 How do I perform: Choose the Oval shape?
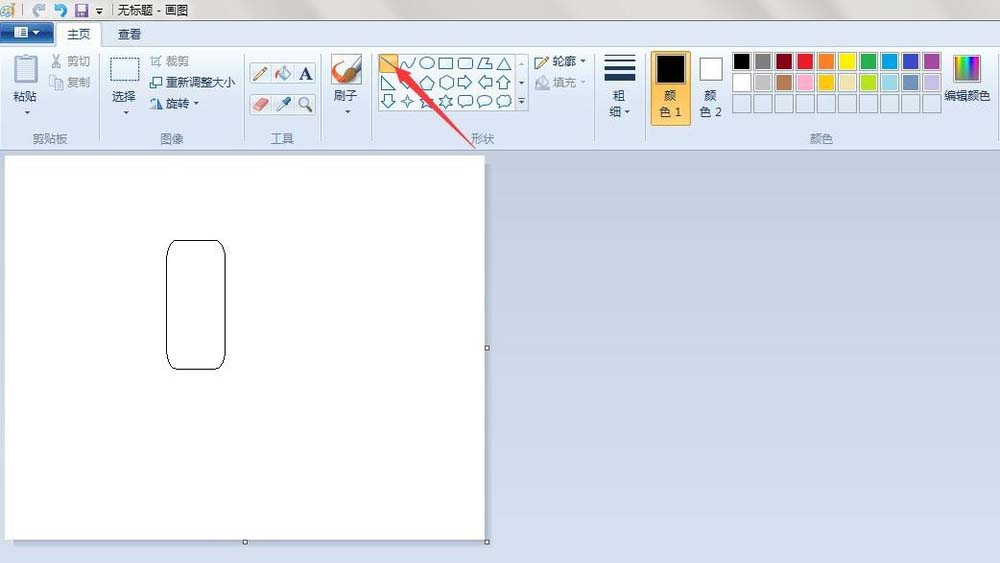(427, 63)
